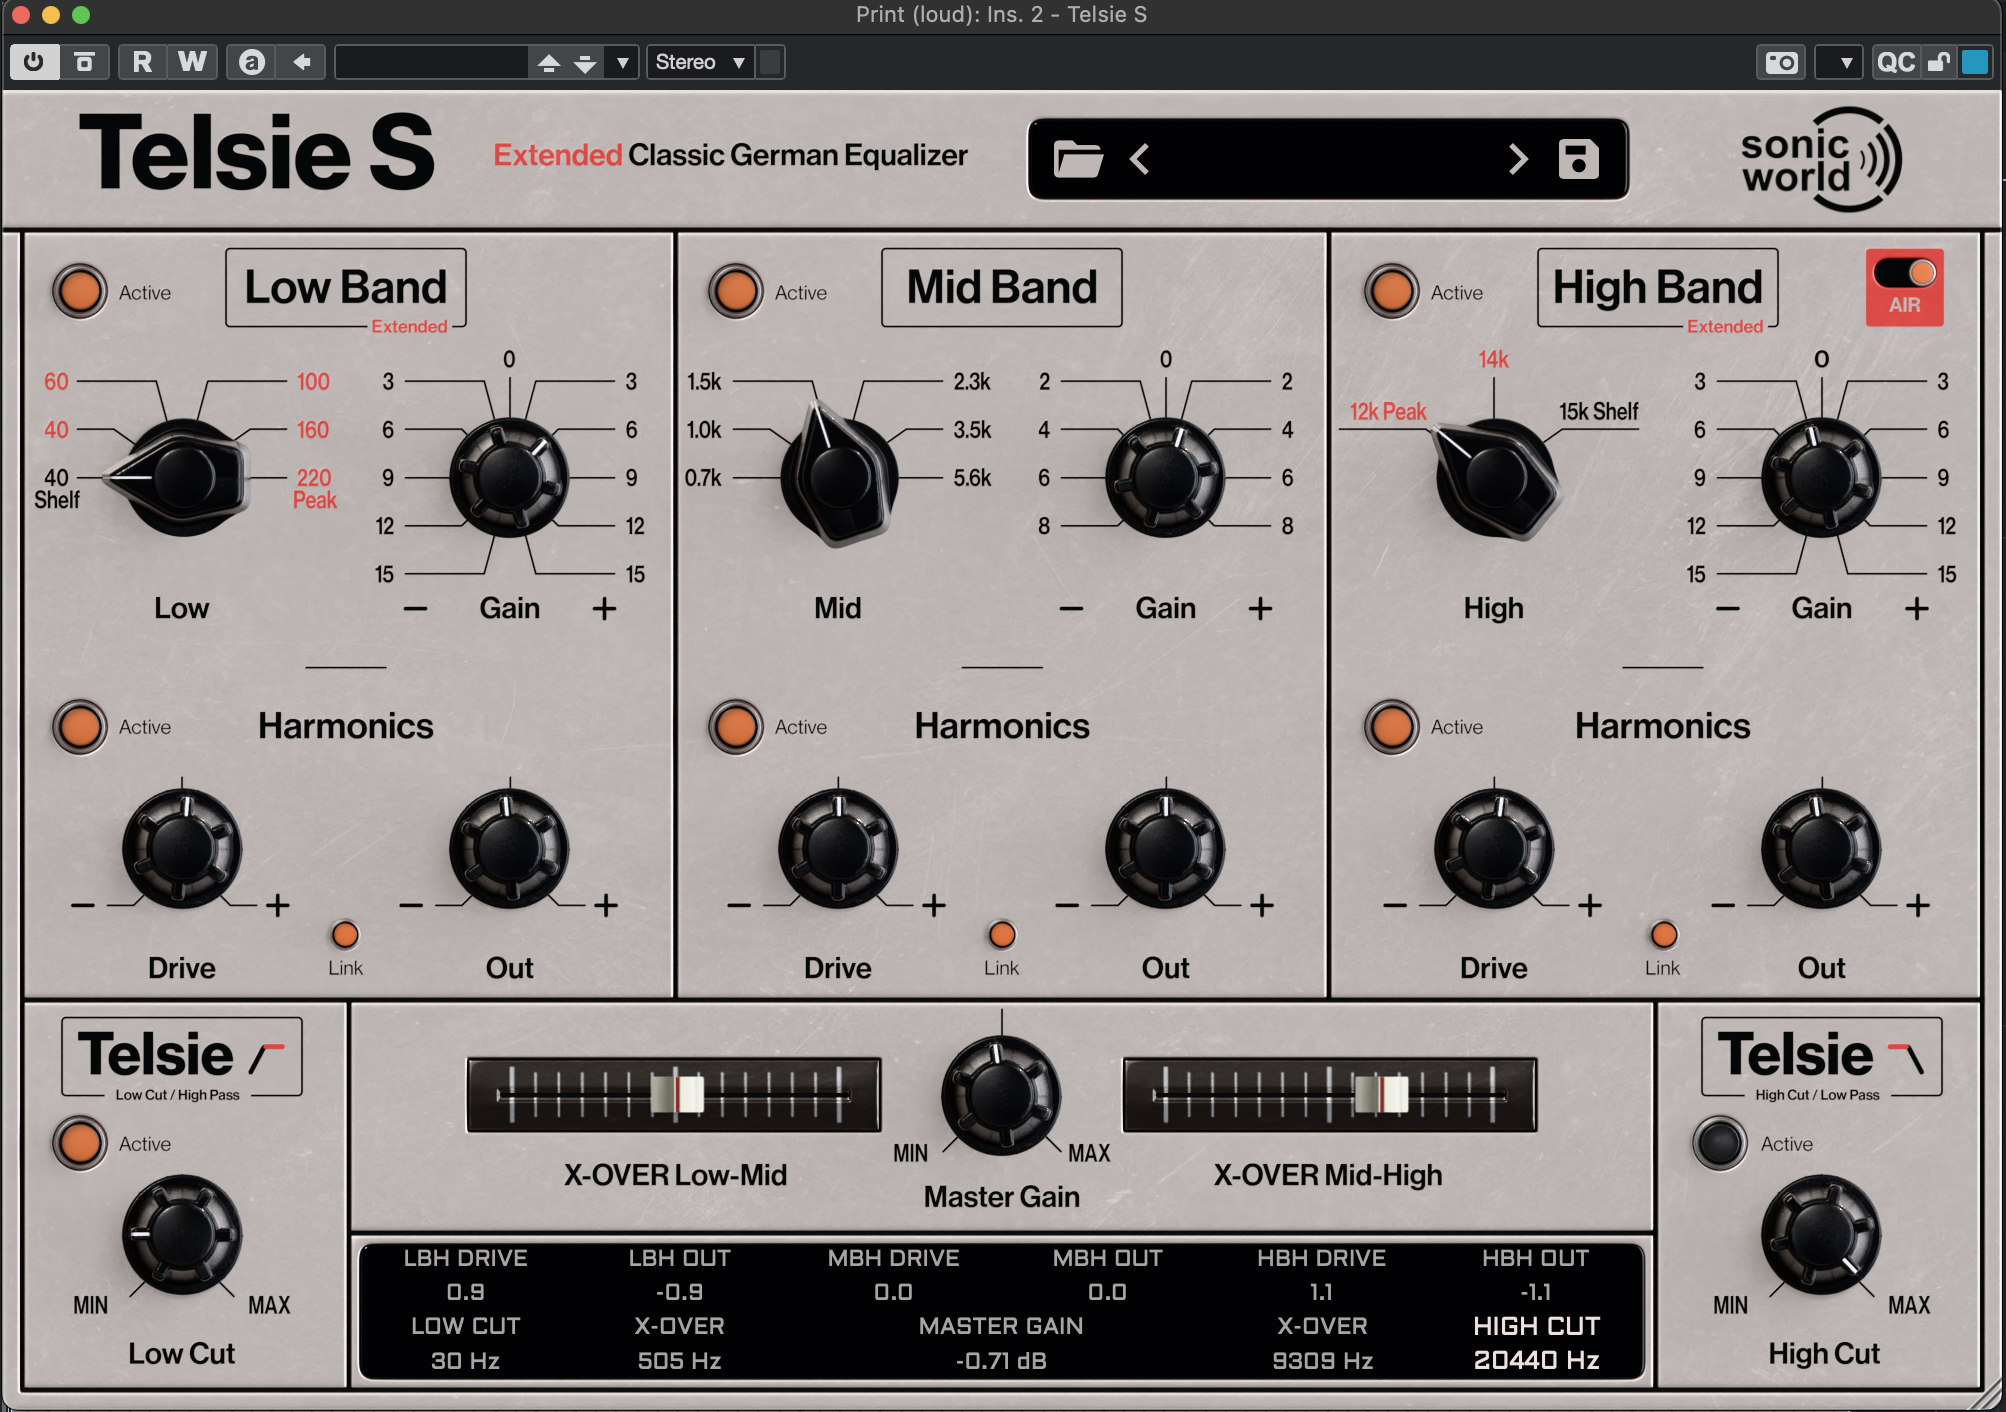Disable the Low Band Active button

tap(80, 292)
